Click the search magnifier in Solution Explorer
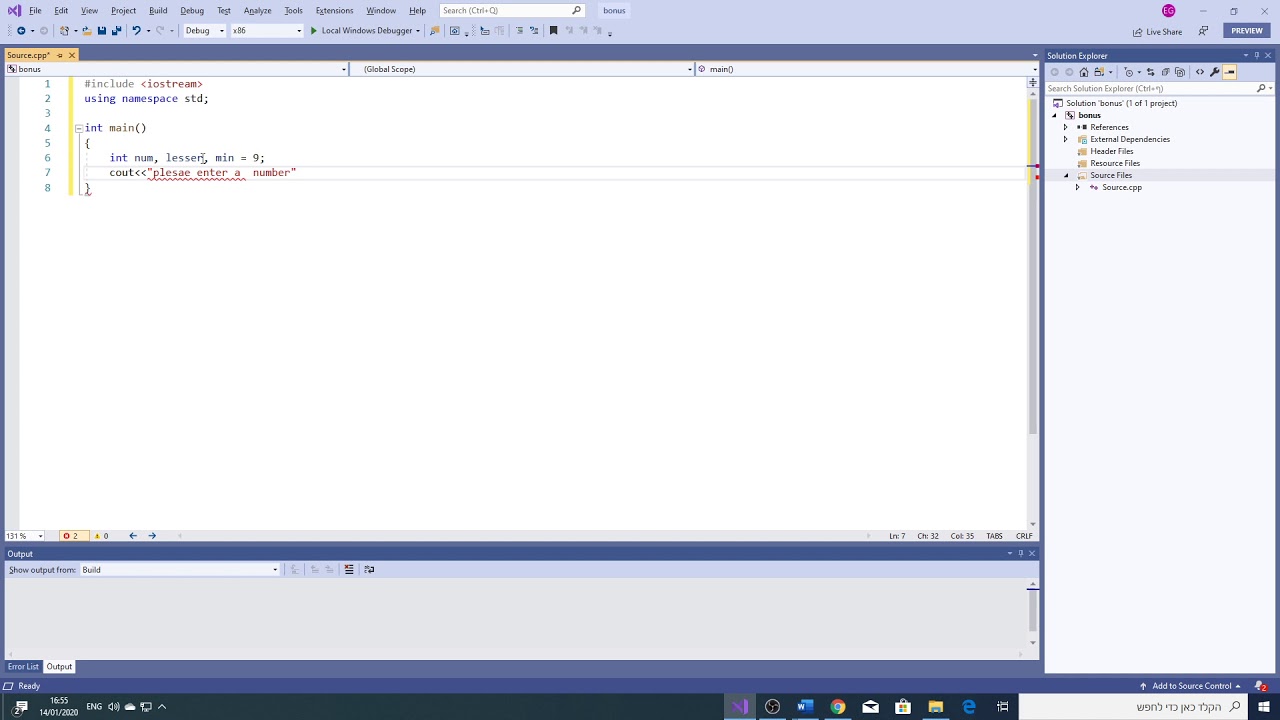 pyautogui.click(x=1261, y=88)
